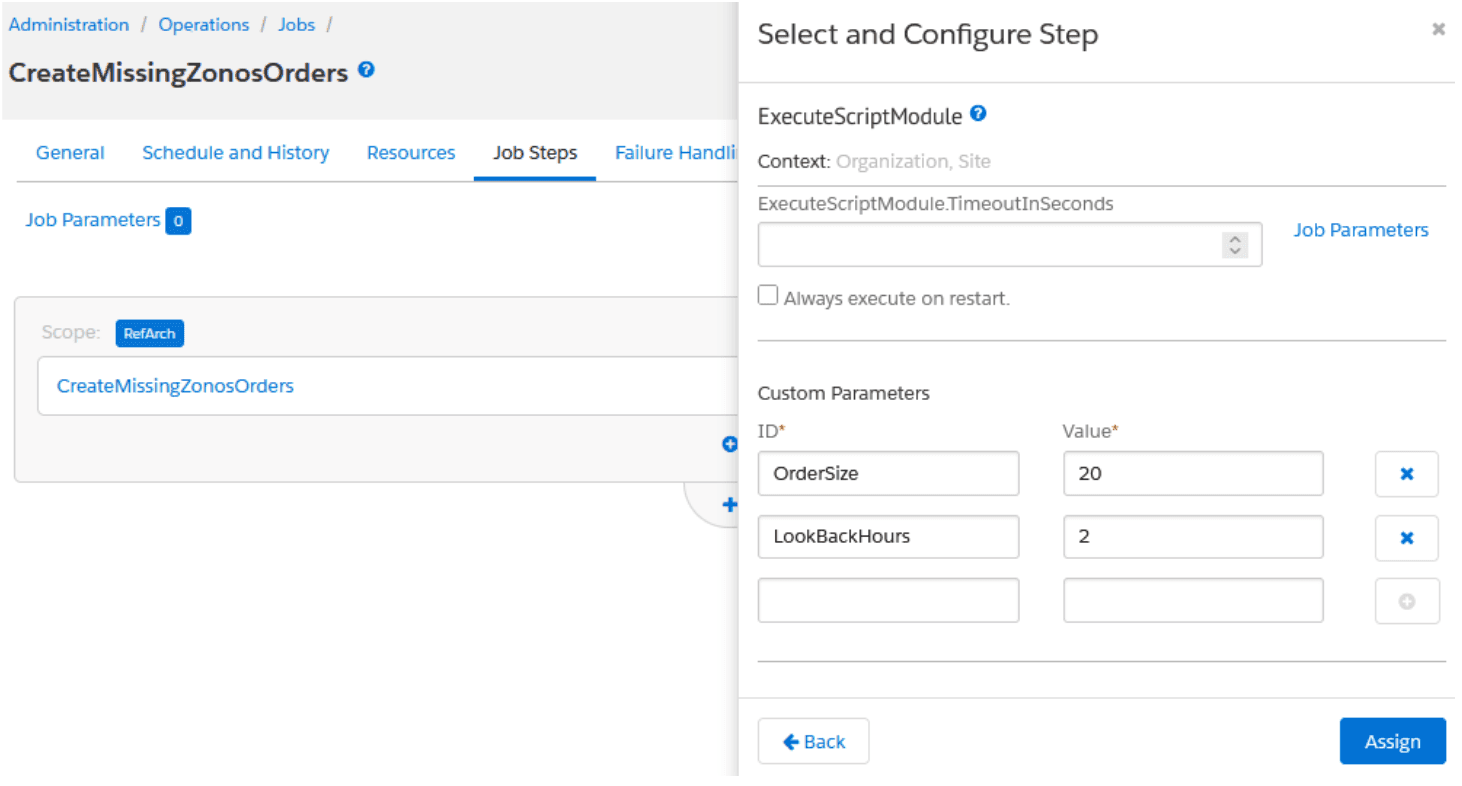This screenshot has height=786, width=1462.
Task: Open help for the ExecuteScriptModule step
Action: coord(978,113)
